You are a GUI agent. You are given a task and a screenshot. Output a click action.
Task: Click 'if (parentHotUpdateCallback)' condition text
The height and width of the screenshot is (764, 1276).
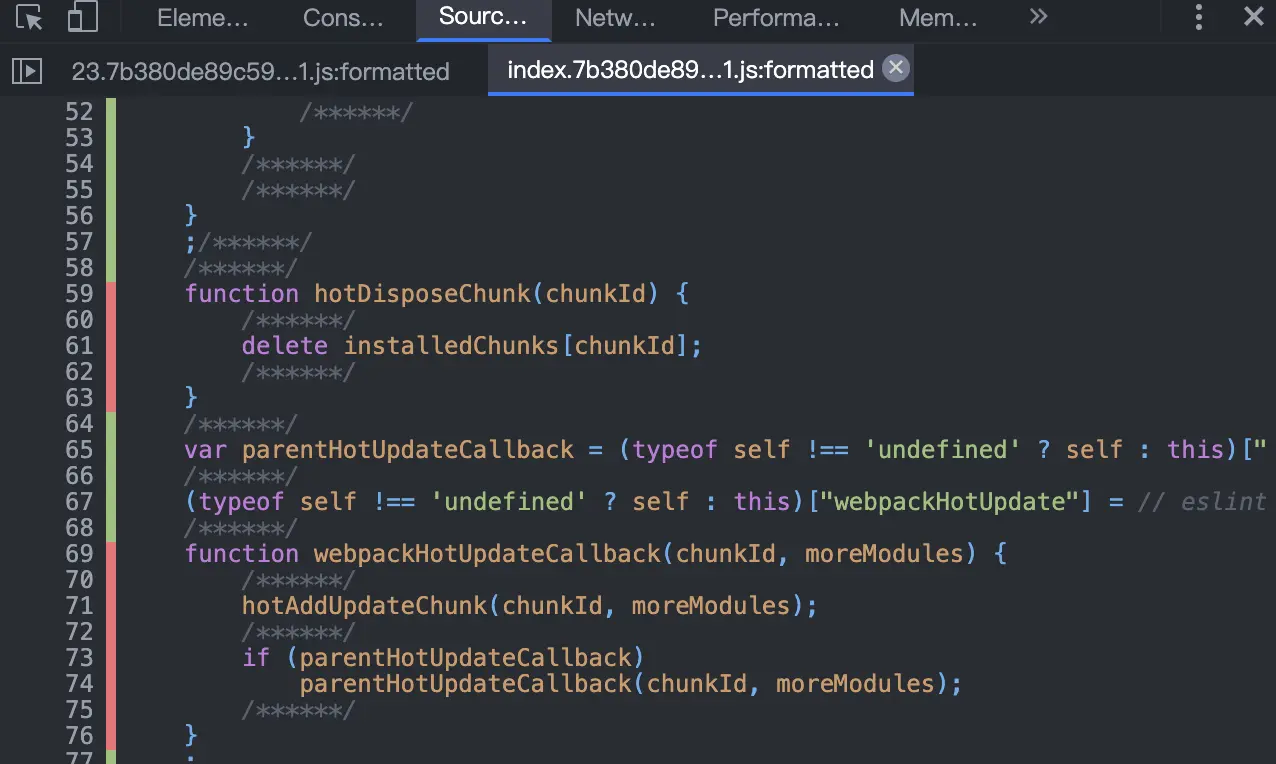coord(443,658)
